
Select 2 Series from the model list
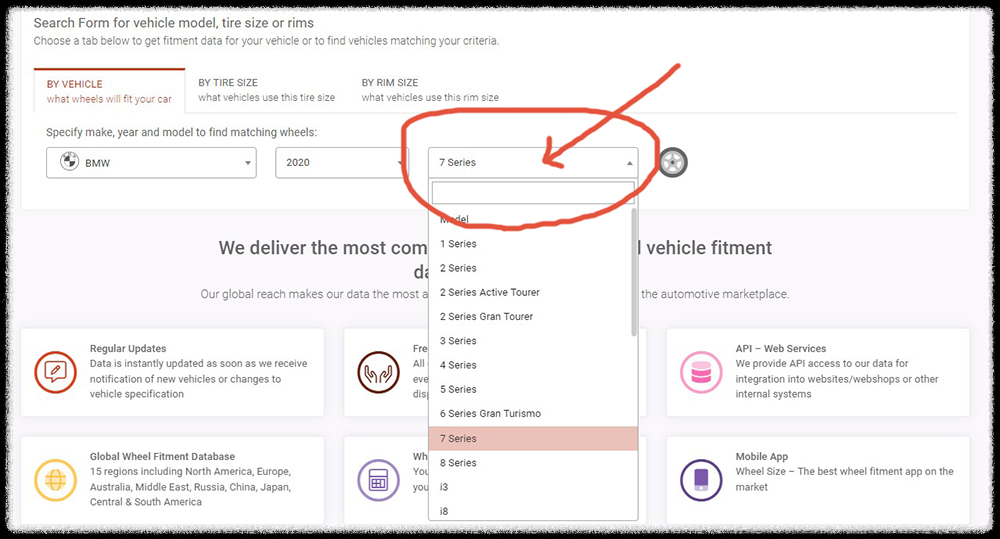[533, 268]
